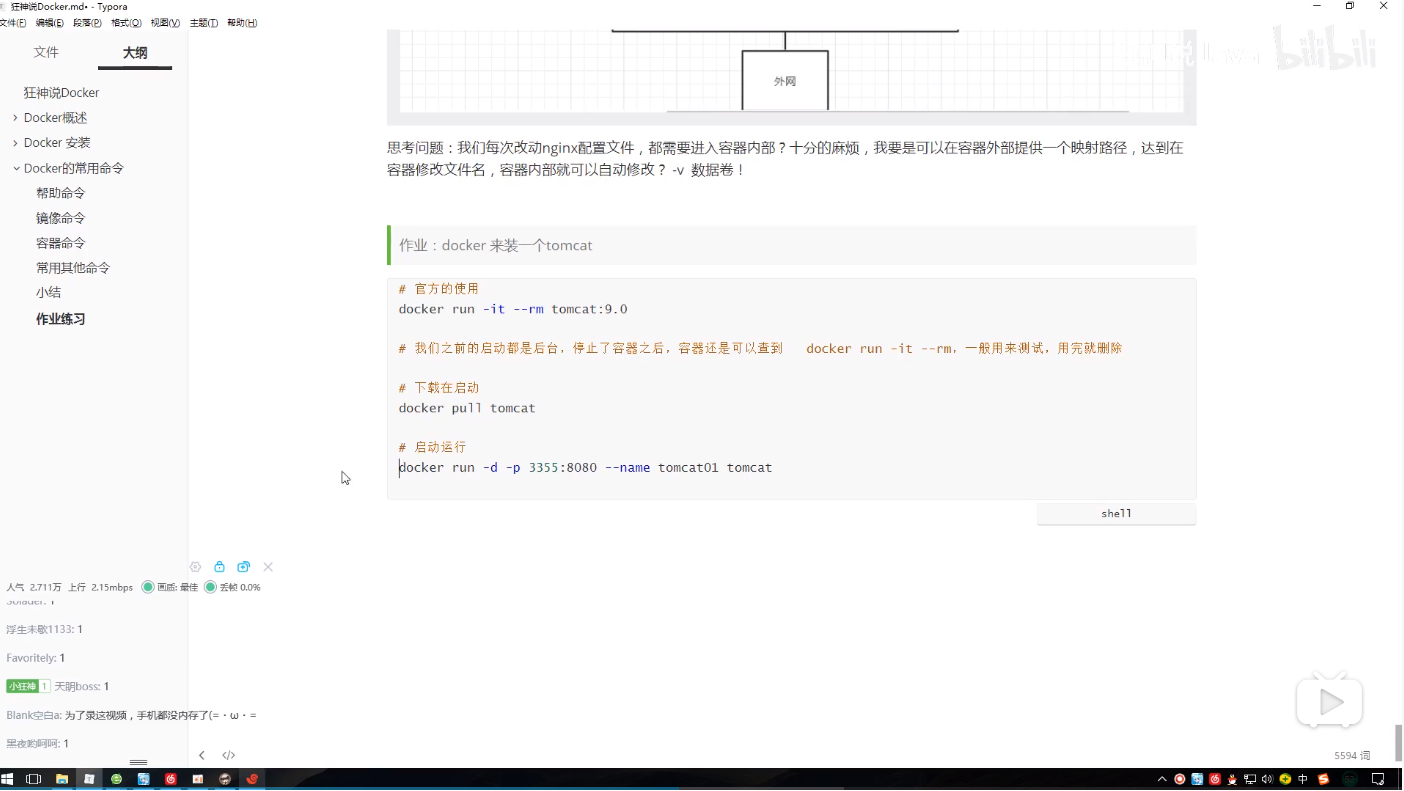The image size is (1404, 791).
Task: Jump to 镜像命令 in outline
Action: tap(61, 218)
